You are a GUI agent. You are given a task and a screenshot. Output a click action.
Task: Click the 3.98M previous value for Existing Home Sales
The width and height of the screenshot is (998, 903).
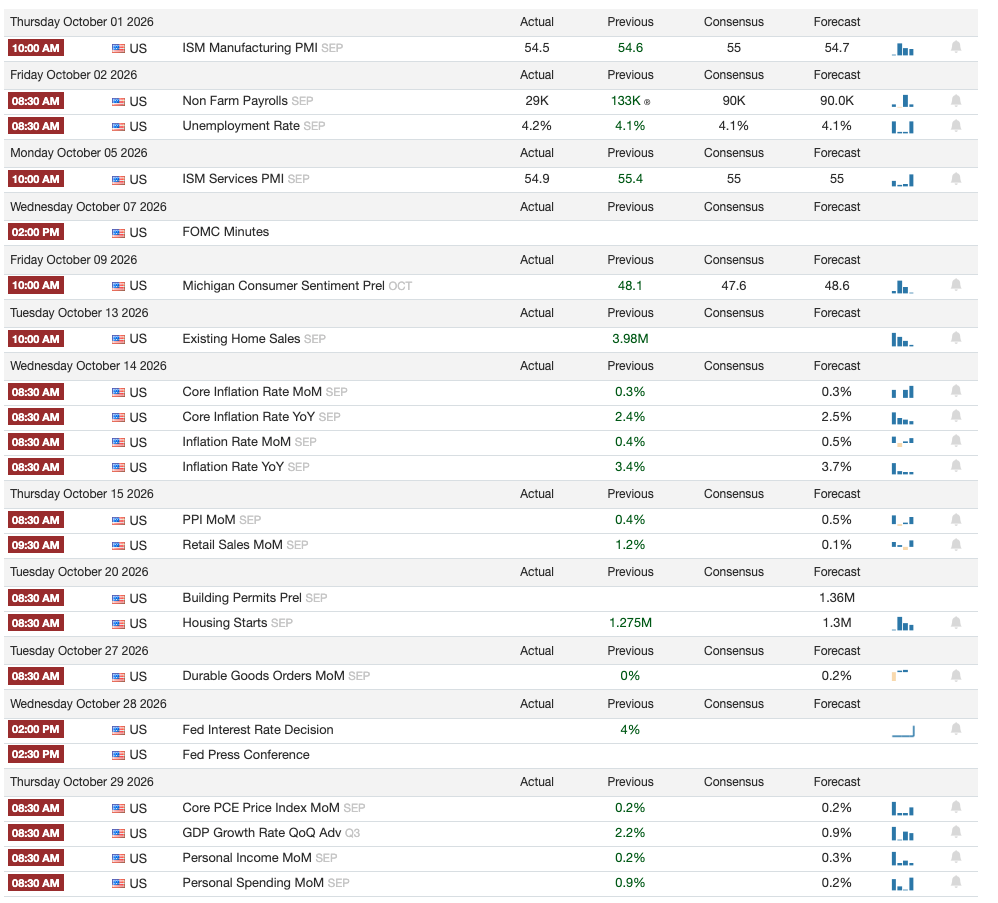point(630,339)
